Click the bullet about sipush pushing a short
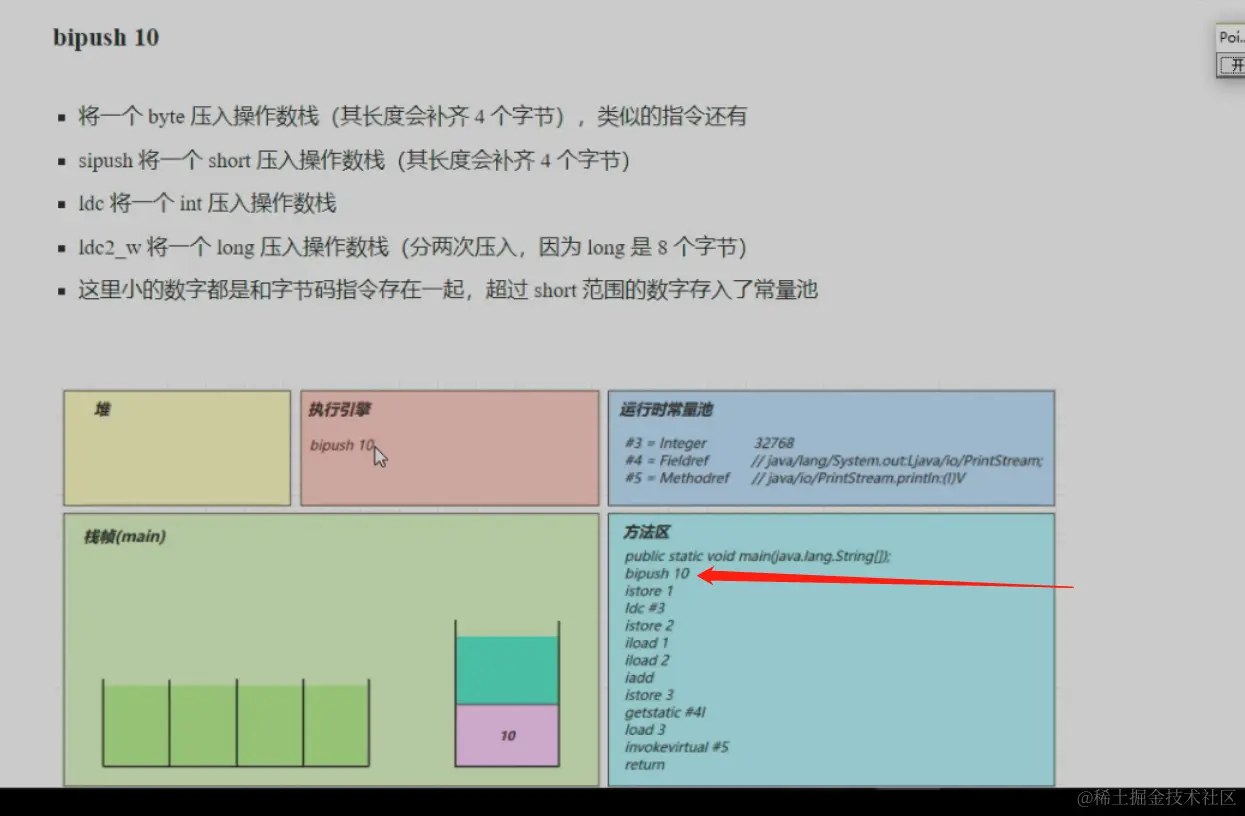Image resolution: width=1245 pixels, height=816 pixels. (340, 160)
